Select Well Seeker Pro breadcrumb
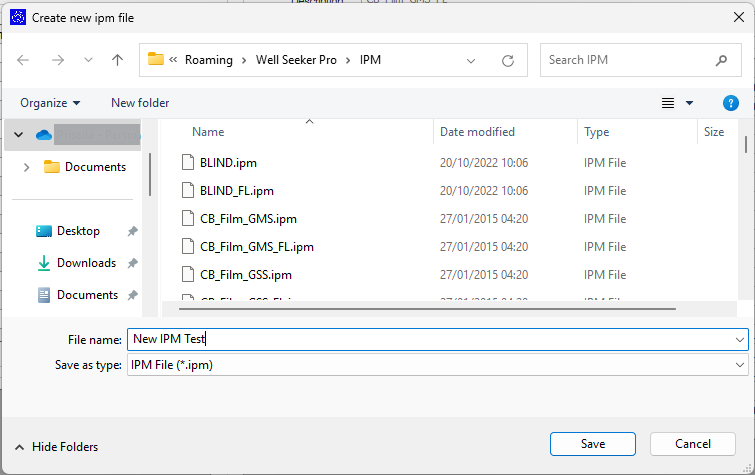 (x=296, y=60)
